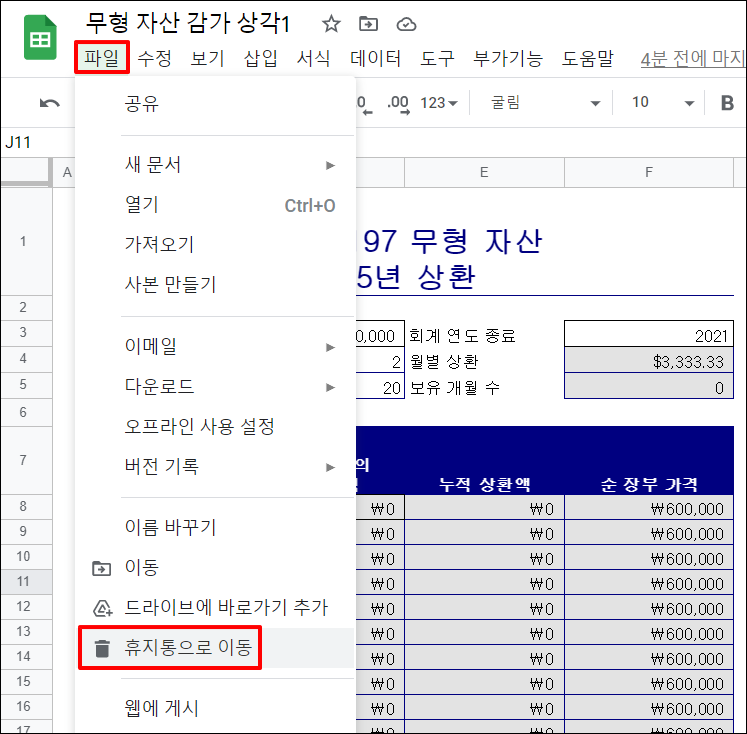
Task: Click the move-to-folder icon beside the title
Action: [x=369, y=24]
